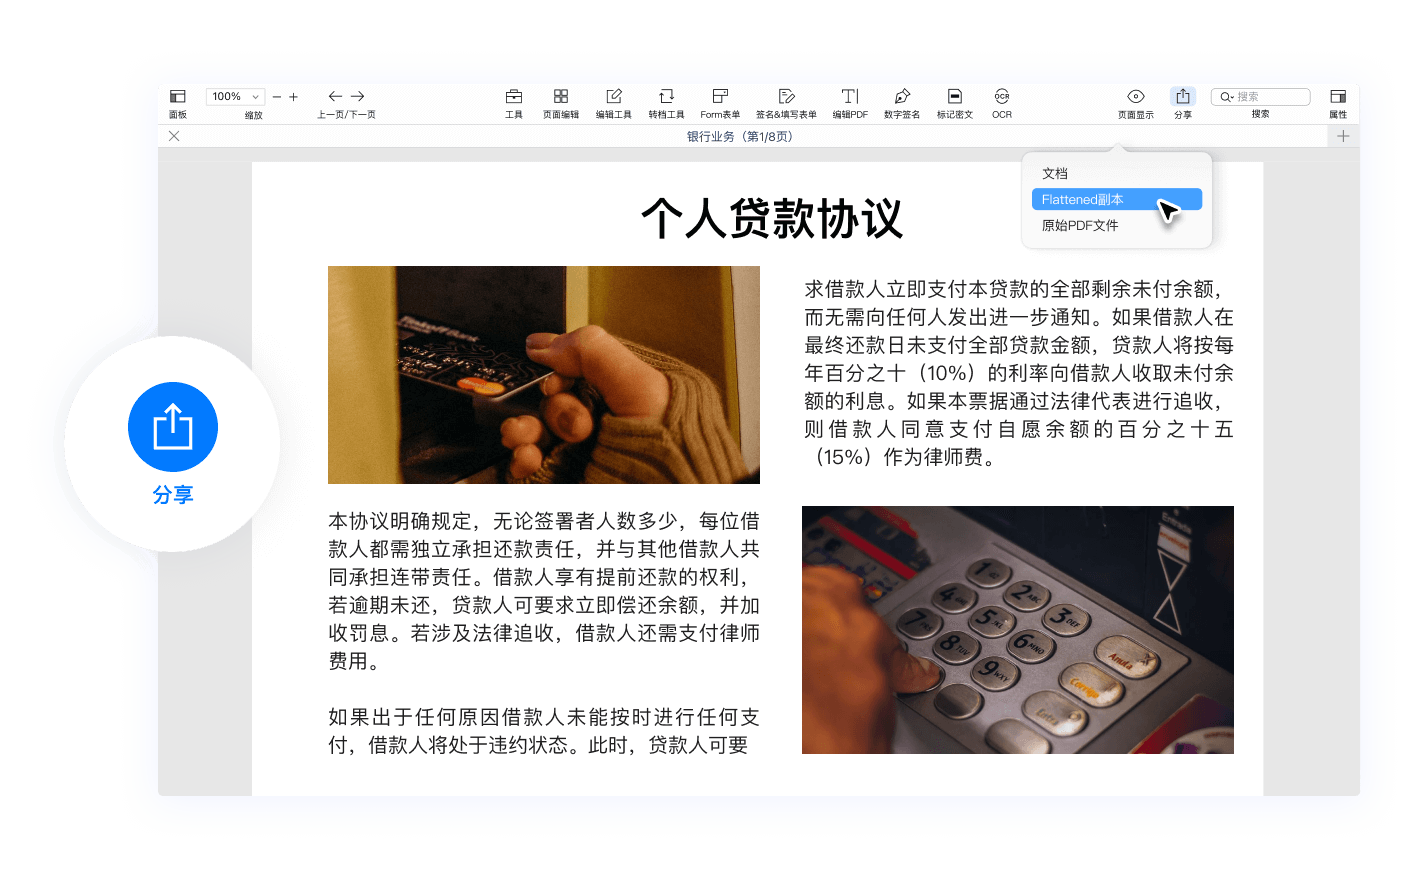Open the 工具 toolbox icon
The width and height of the screenshot is (1428, 880).
[514, 97]
